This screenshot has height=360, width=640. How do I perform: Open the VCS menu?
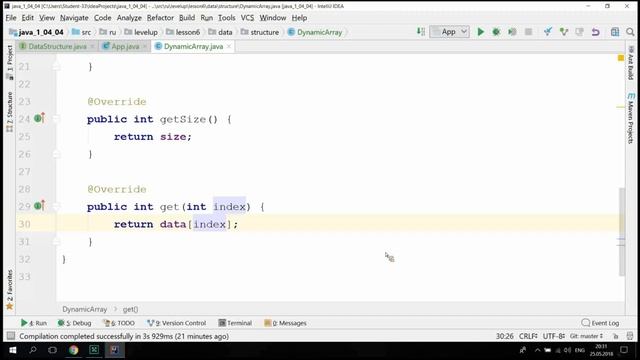247,18
